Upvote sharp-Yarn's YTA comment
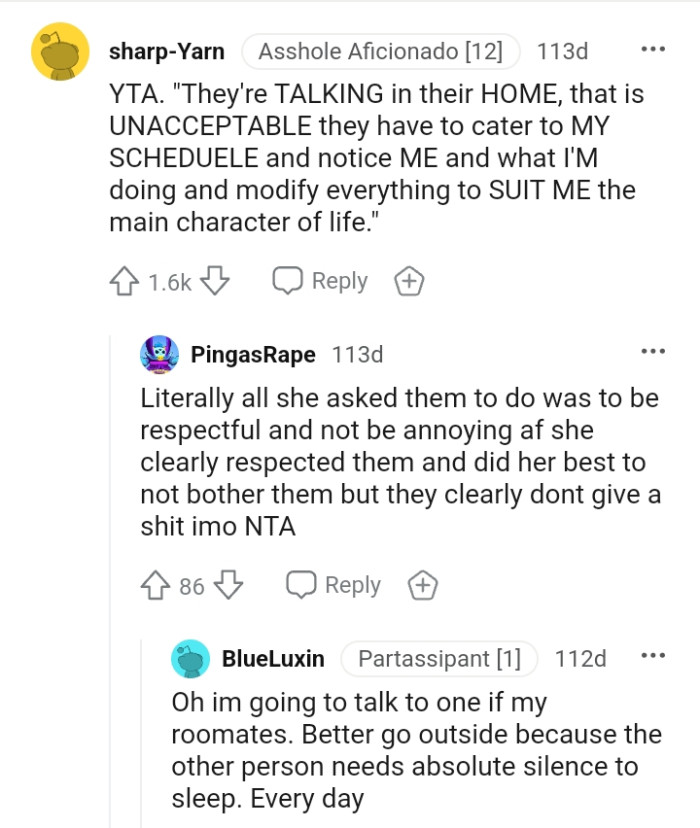This screenshot has width=700, height=828. pos(125,281)
